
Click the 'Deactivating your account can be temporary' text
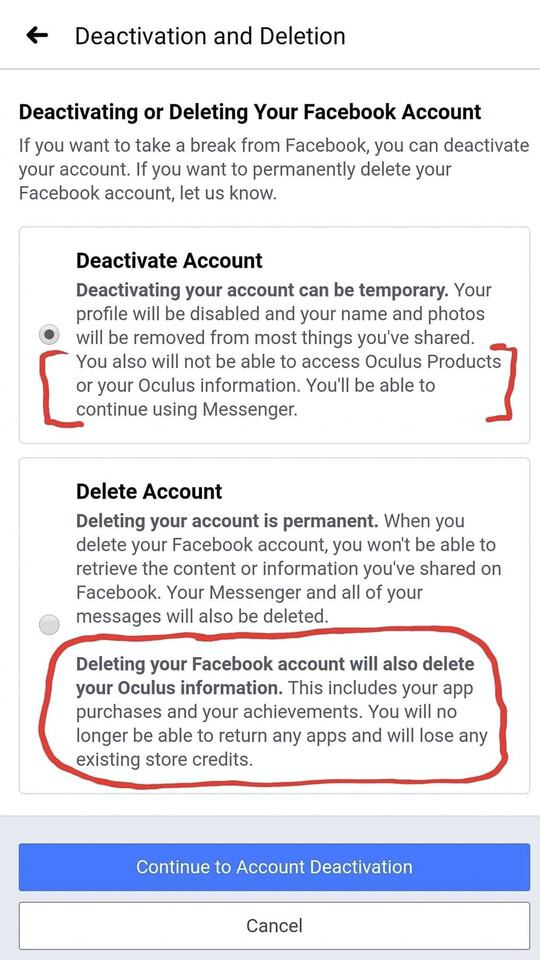(x=263, y=290)
